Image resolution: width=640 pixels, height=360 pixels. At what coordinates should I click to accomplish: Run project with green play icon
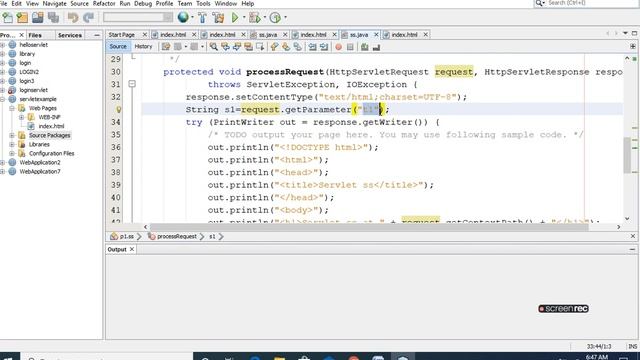pos(235,18)
